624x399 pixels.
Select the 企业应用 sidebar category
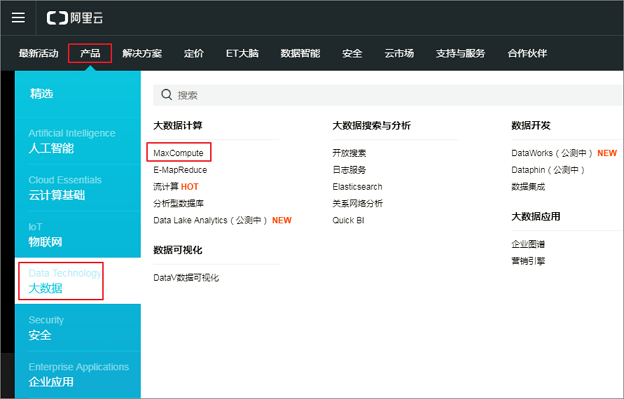coord(78,374)
